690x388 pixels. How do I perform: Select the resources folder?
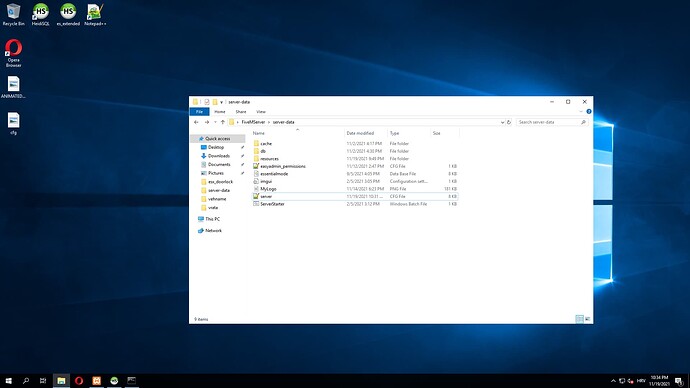(x=355, y=158)
